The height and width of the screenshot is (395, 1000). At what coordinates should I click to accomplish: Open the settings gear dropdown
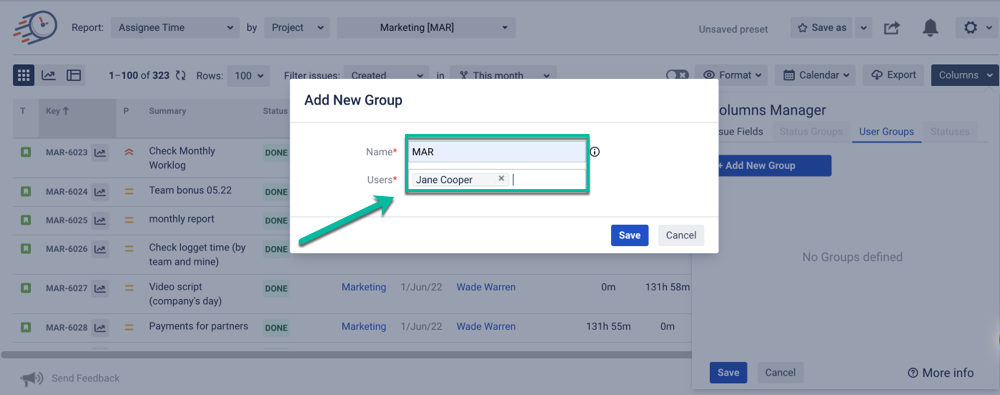pos(976,28)
